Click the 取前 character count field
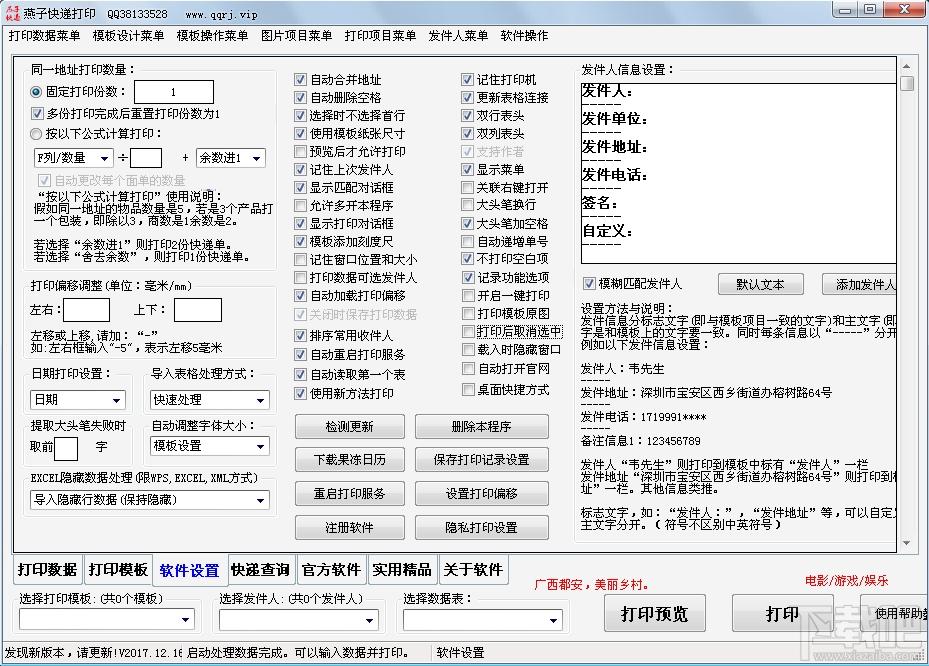This screenshot has height=666, width=929. pyautogui.click(x=66, y=449)
